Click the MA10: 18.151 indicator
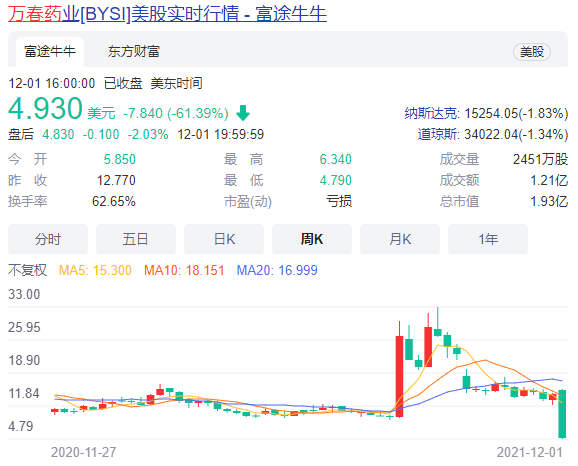Screen dimensions: 578x466 [184, 270]
